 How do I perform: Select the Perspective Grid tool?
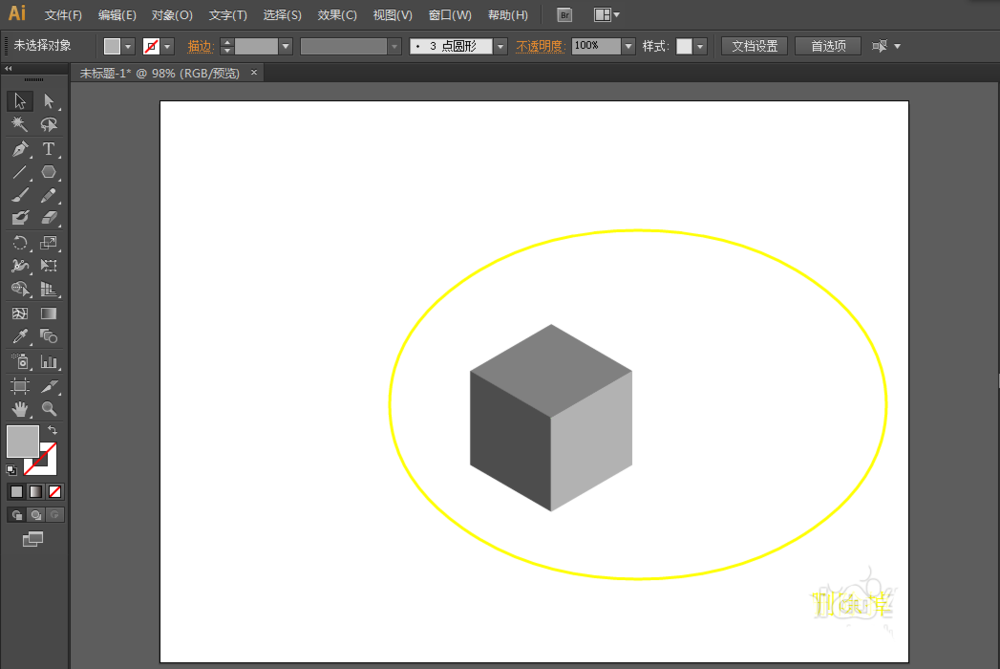coord(48,289)
